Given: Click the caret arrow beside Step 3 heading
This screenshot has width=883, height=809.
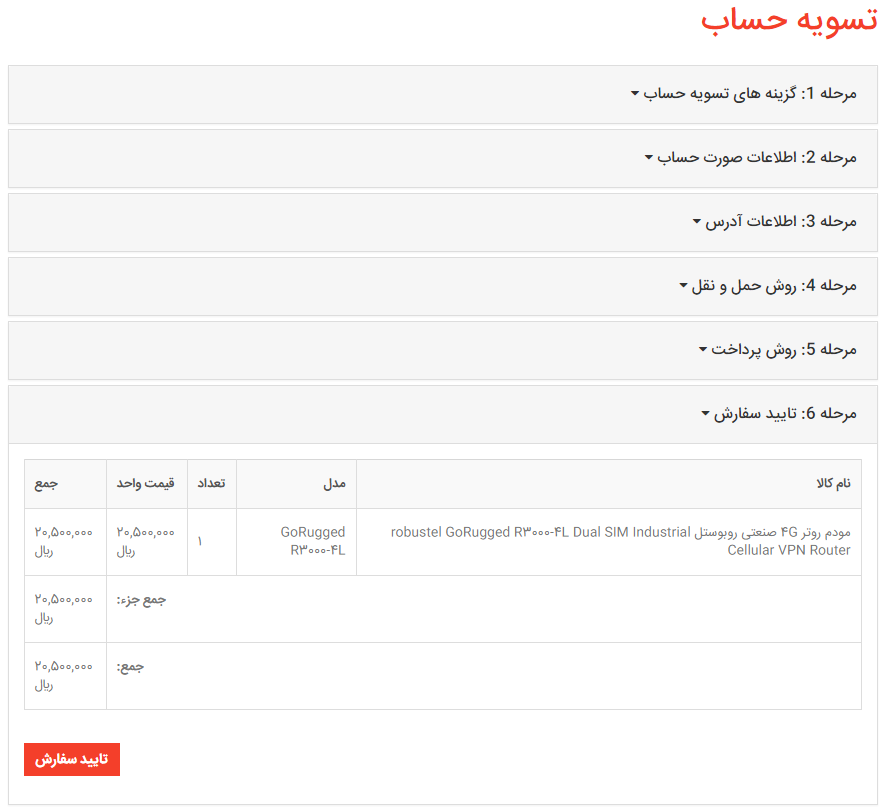Looking at the screenshot, I should [x=697, y=221].
